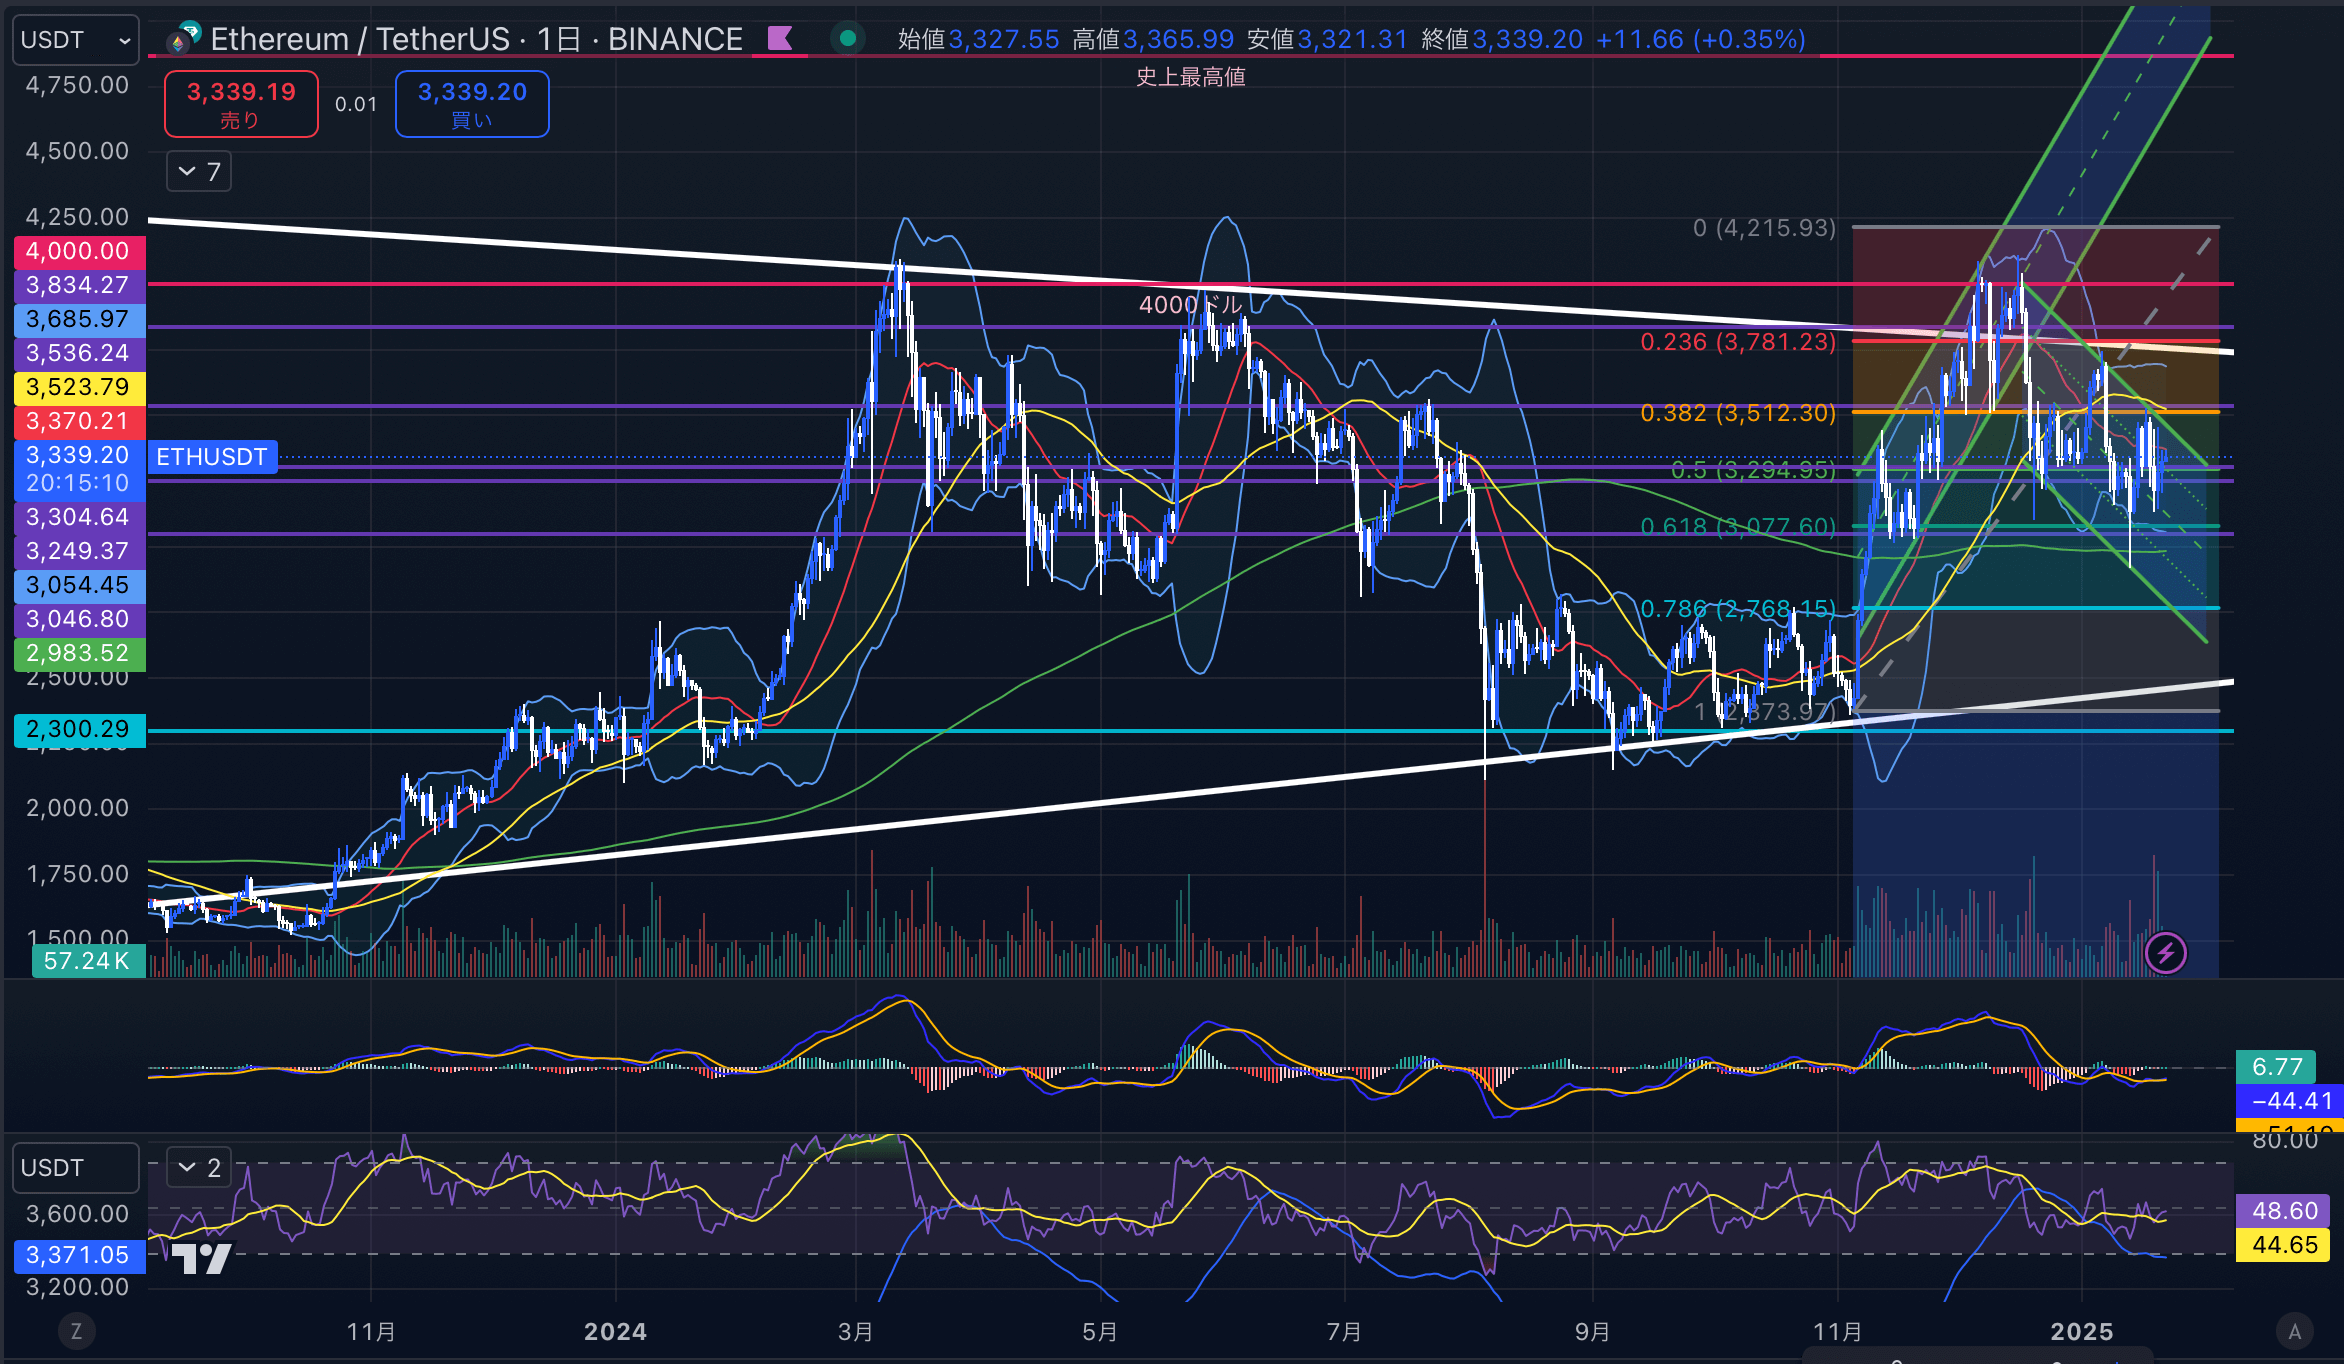Click the purple lightning bolt events icon
2344x1364 pixels.
2166,953
